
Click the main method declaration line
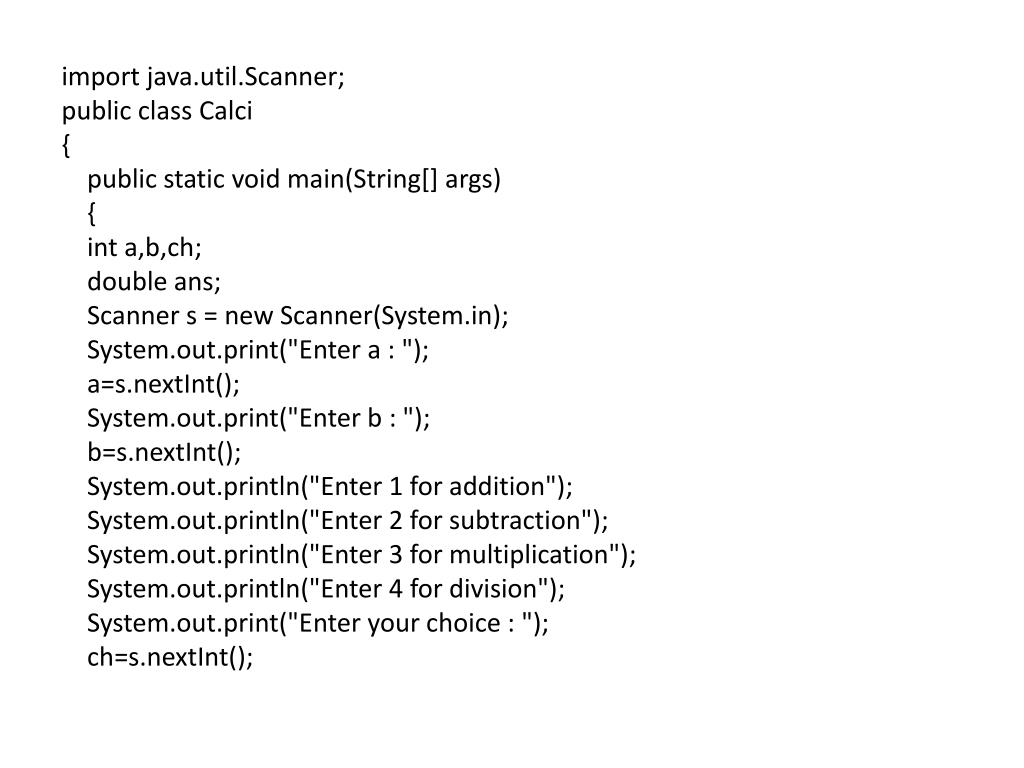pos(293,180)
